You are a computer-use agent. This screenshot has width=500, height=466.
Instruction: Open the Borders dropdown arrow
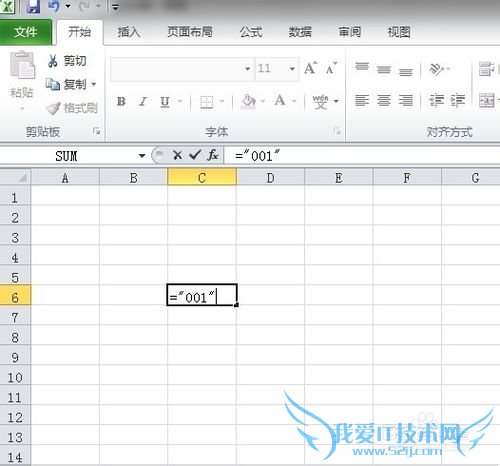tap(222, 101)
